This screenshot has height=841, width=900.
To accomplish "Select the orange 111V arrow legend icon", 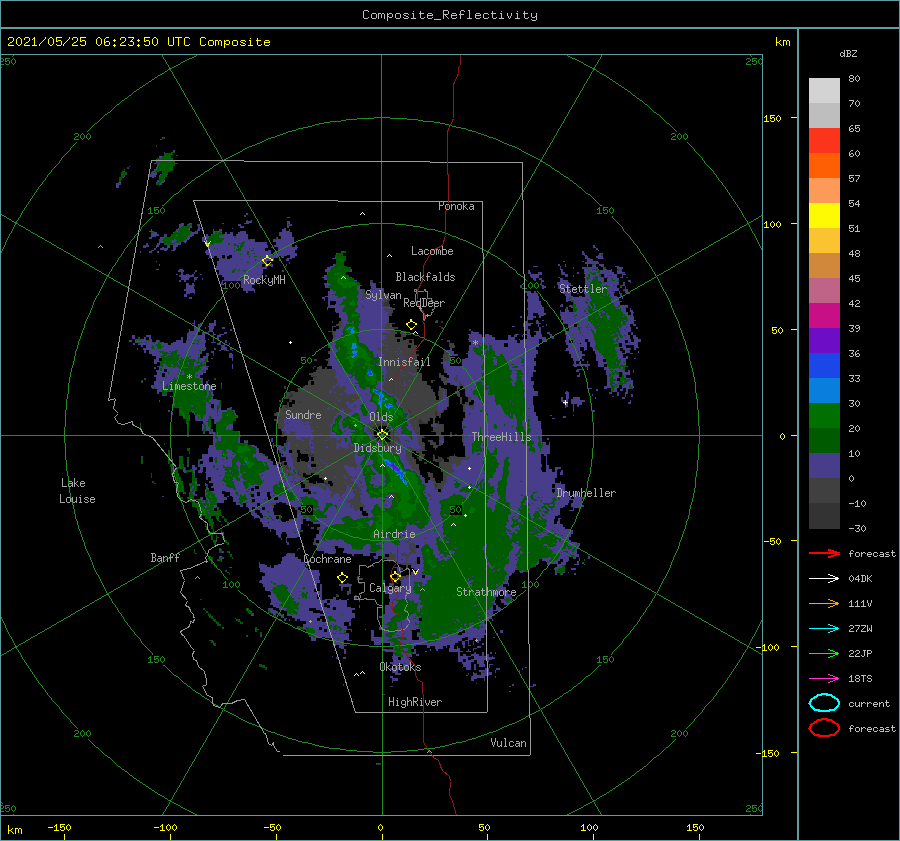I will (x=824, y=603).
